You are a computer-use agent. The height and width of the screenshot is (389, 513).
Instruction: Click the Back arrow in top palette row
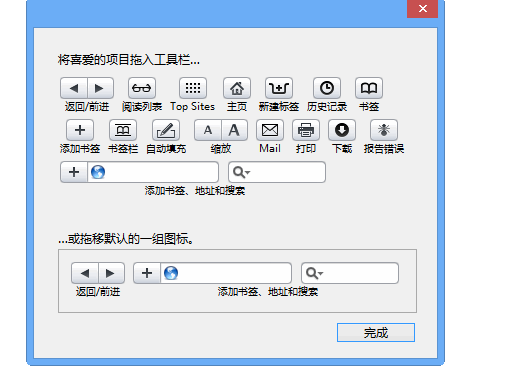[x=74, y=88]
